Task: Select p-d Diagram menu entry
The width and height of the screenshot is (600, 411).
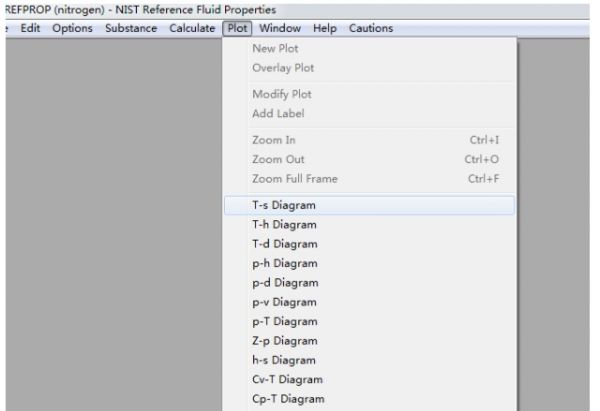Action: click(285, 283)
